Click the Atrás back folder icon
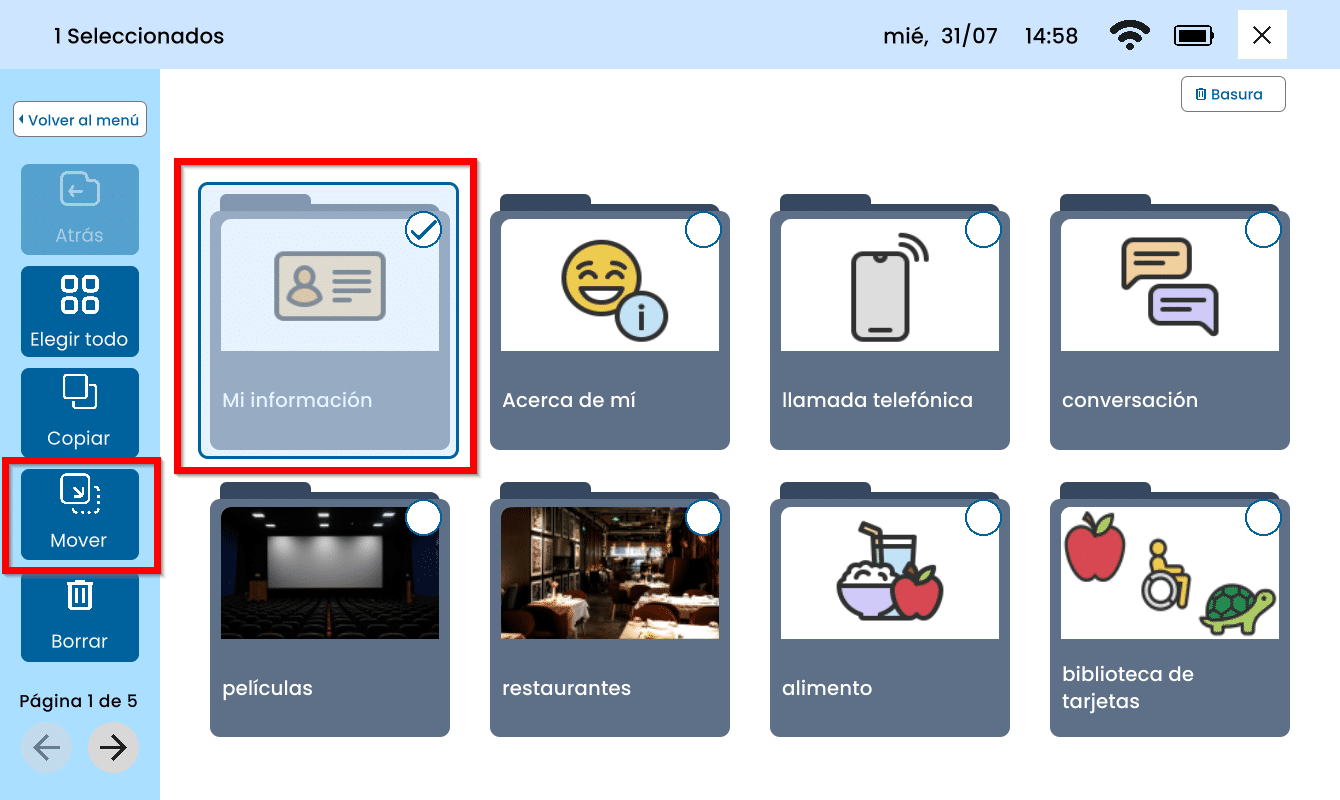This screenshot has height=800, width=1340. tap(80, 191)
